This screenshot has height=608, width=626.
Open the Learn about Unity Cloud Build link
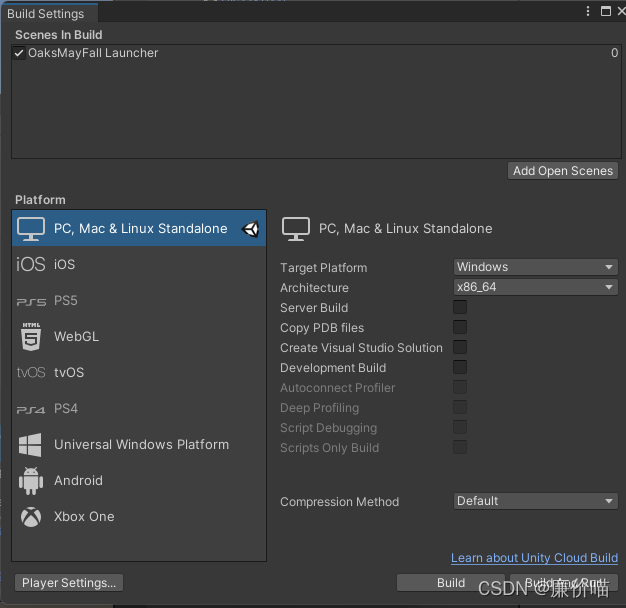[x=535, y=558]
